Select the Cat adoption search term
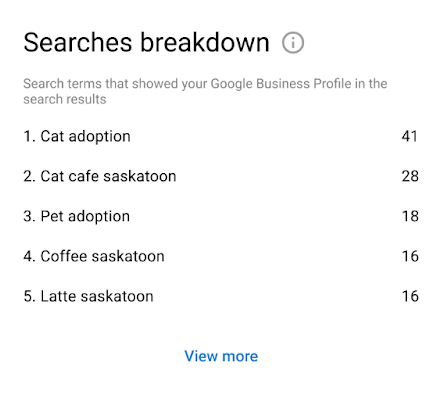 (85, 136)
